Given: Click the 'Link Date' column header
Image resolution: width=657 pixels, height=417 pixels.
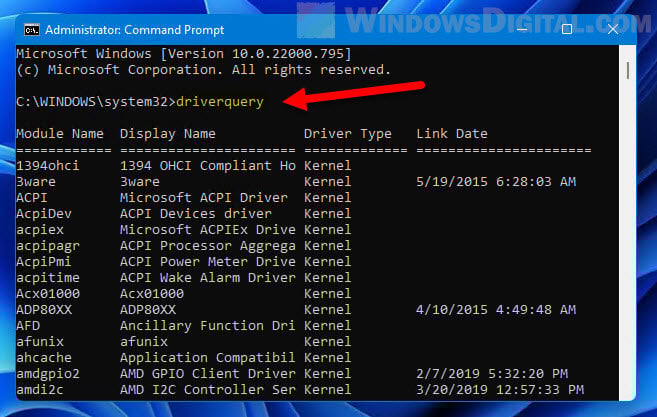Looking at the screenshot, I should point(452,134).
